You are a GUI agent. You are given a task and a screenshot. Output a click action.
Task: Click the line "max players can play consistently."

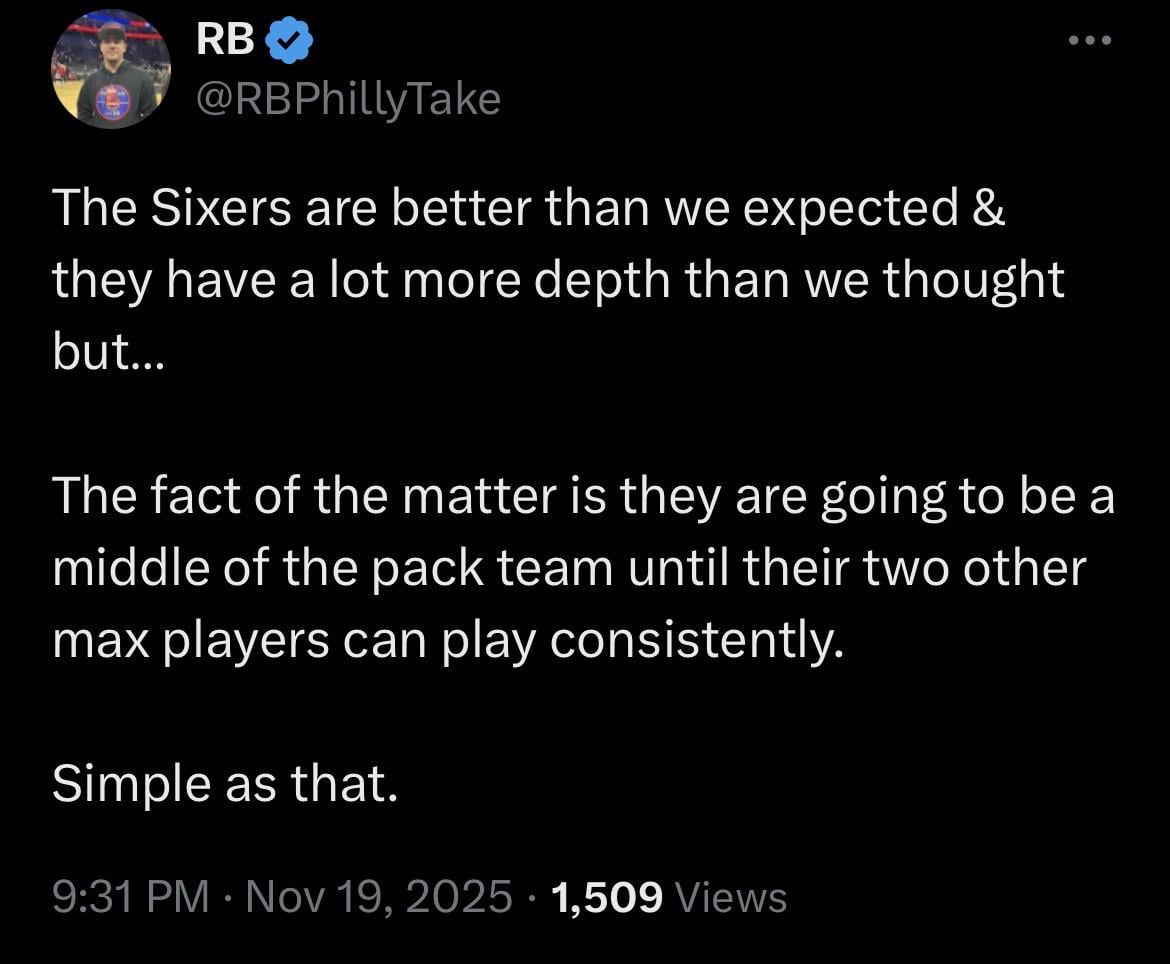[442, 640]
